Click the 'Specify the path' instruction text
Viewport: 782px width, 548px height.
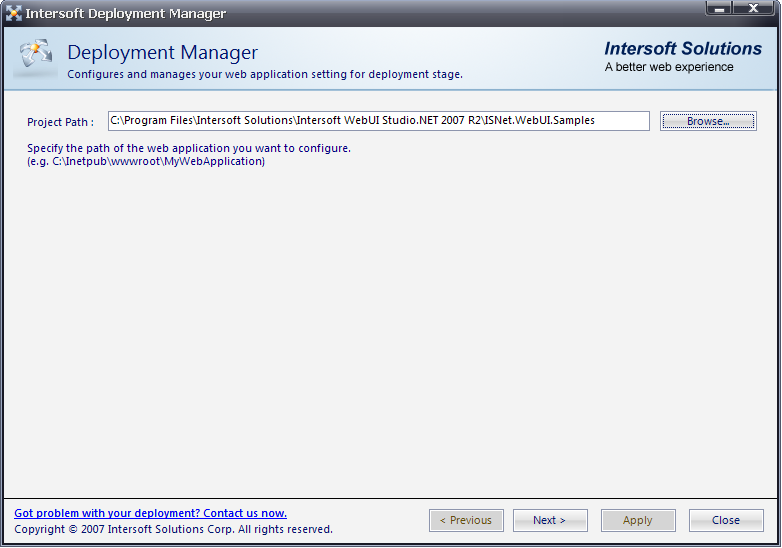[x=189, y=148]
